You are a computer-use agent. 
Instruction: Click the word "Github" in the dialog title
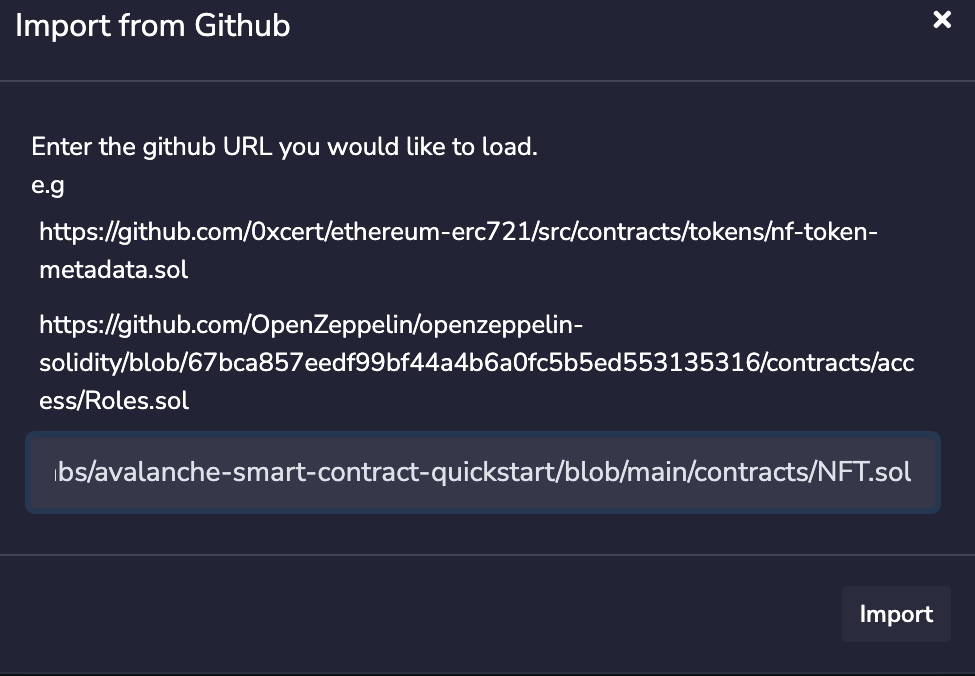(241, 25)
